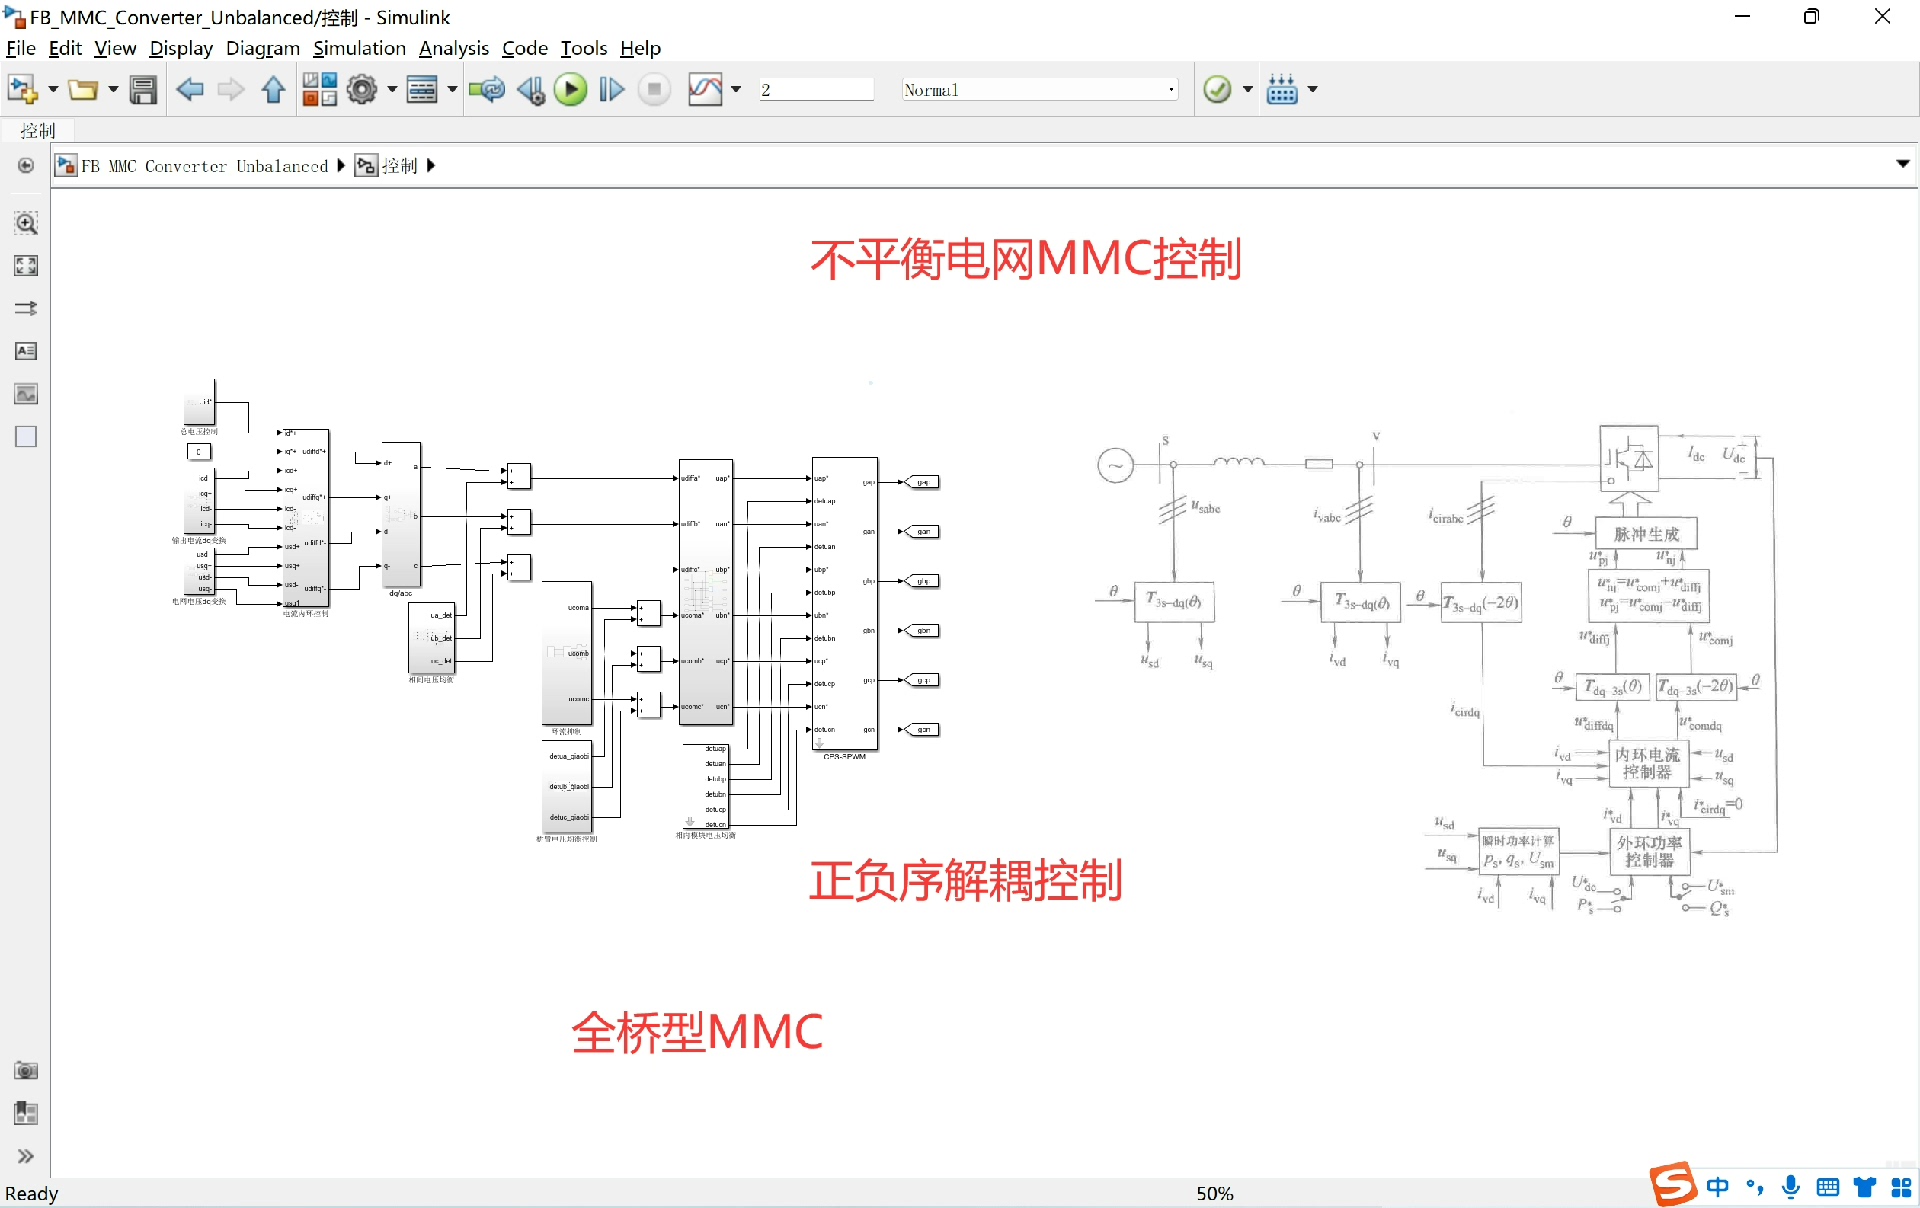Click the Save model icon

(x=143, y=89)
